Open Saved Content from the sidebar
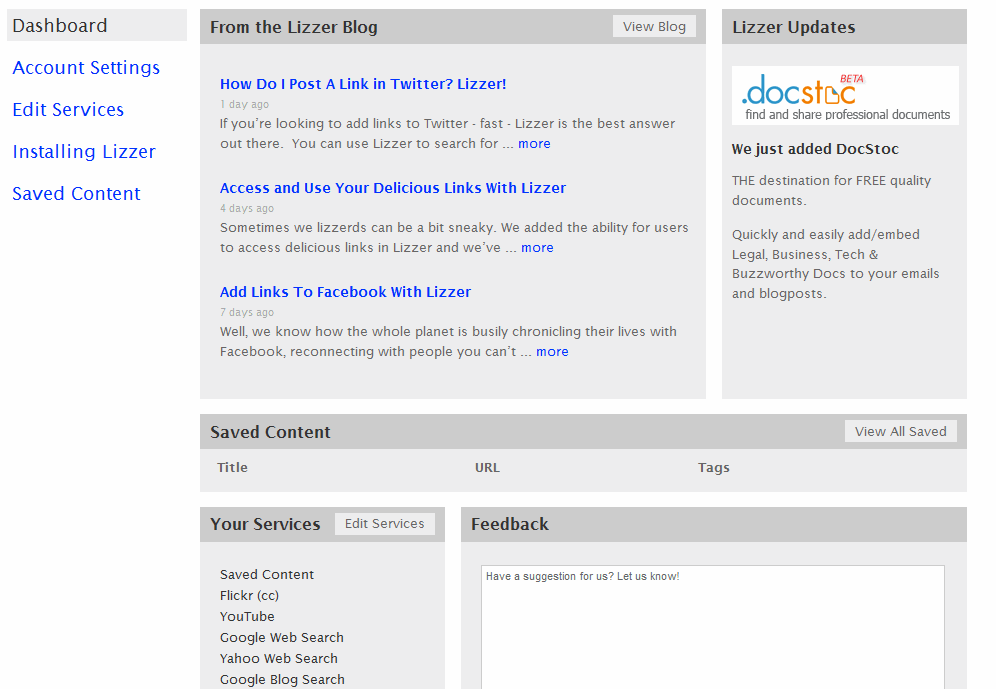 tap(76, 193)
